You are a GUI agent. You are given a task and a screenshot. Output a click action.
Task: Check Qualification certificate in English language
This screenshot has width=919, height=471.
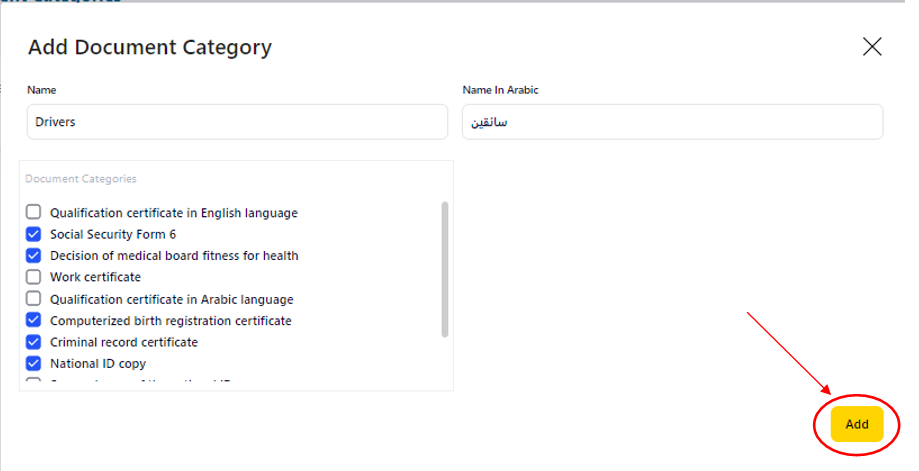(x=34, y=213)
